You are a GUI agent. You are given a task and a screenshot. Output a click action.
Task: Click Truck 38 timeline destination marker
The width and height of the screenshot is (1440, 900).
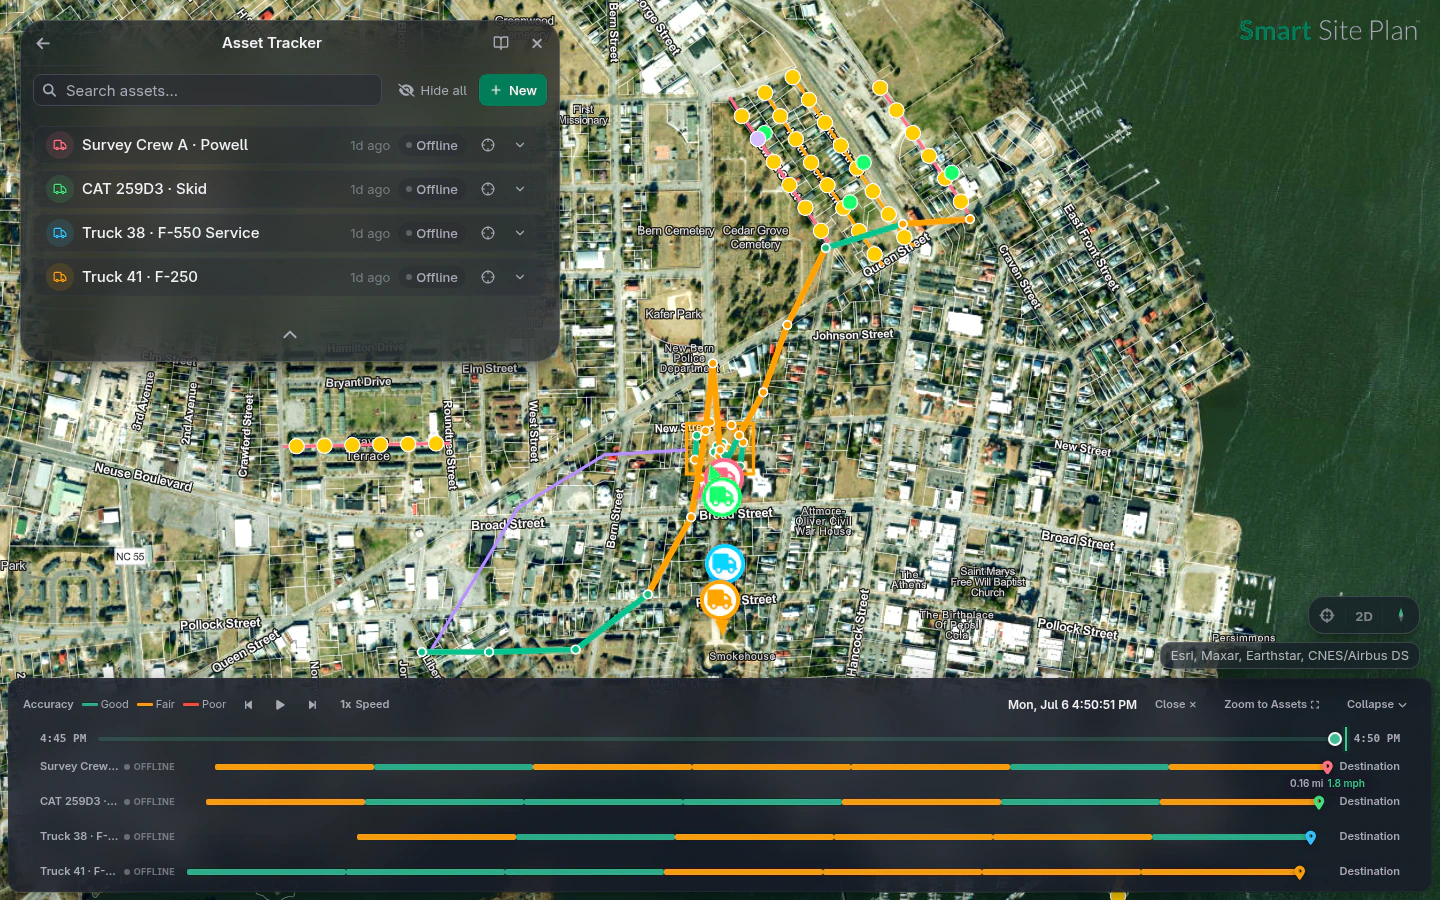1311,838
